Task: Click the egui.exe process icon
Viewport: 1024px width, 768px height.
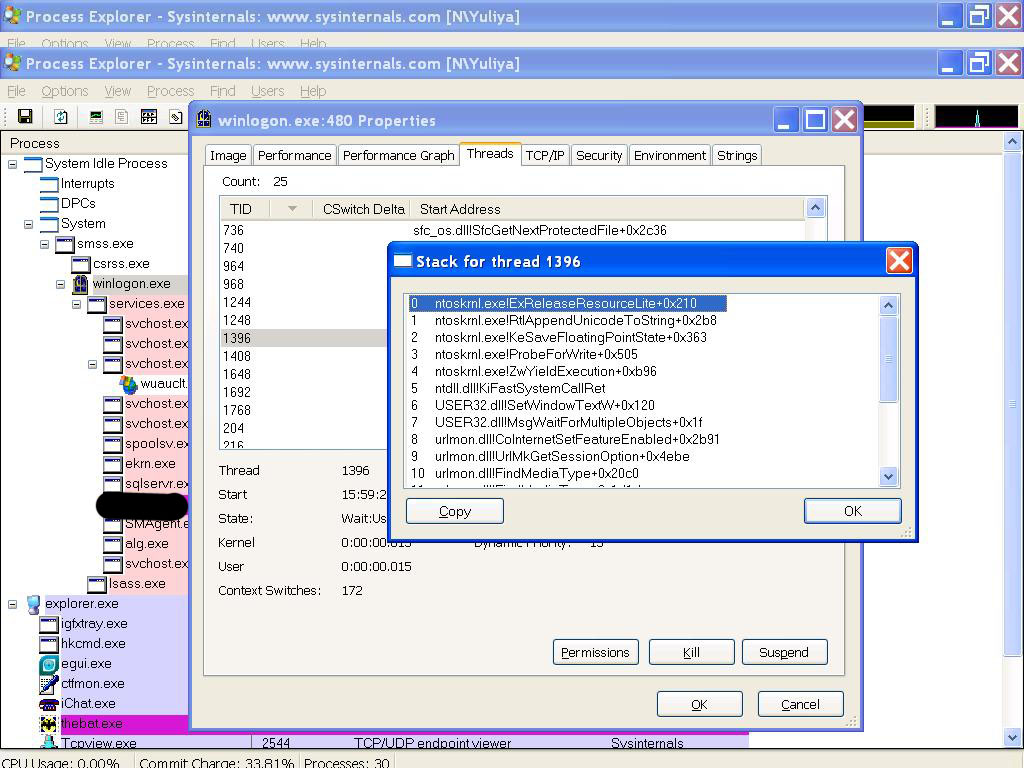Action: [x=49, y=664]
